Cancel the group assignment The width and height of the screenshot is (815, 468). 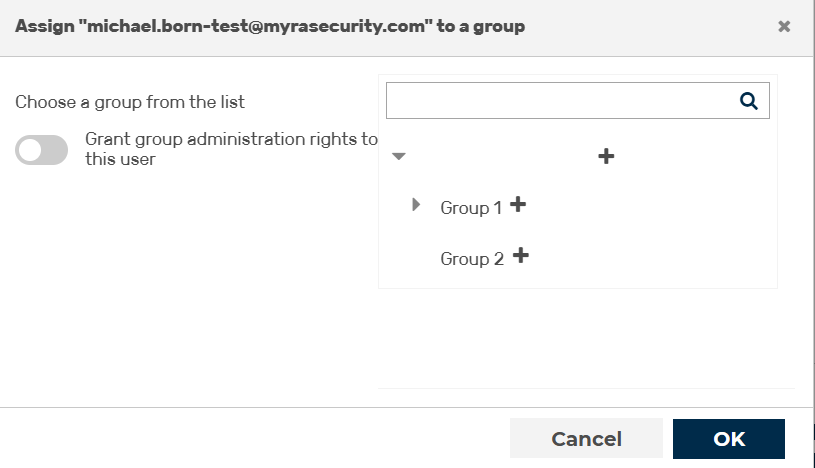(x=586, y=439)
